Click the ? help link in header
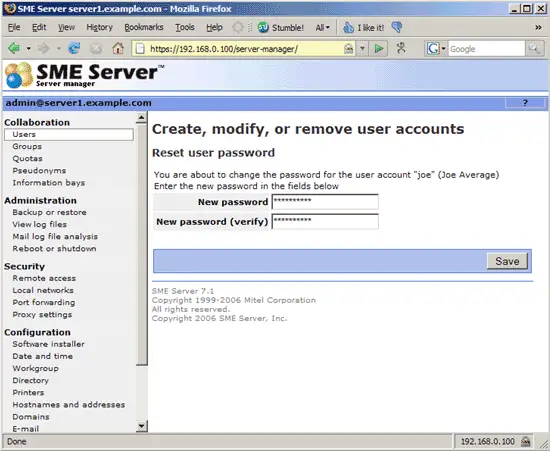This screenshot has height=451, width=550. coord(525,103)
